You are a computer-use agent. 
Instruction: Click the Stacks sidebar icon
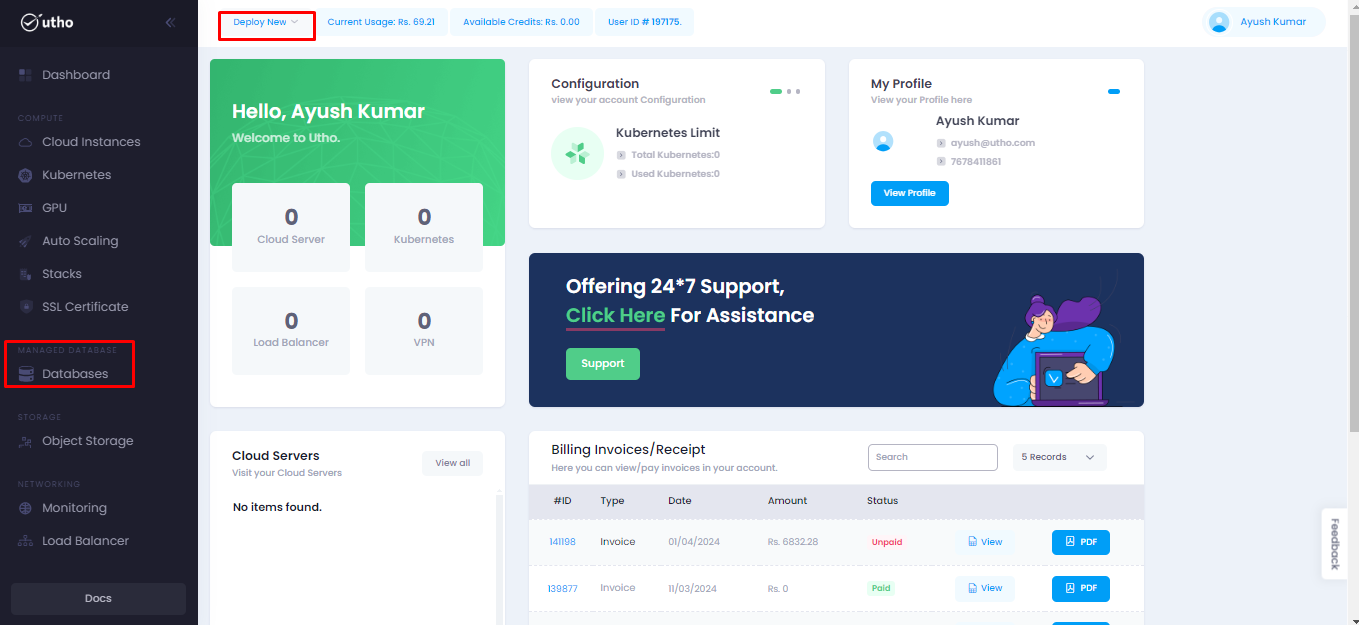[25, 274]
